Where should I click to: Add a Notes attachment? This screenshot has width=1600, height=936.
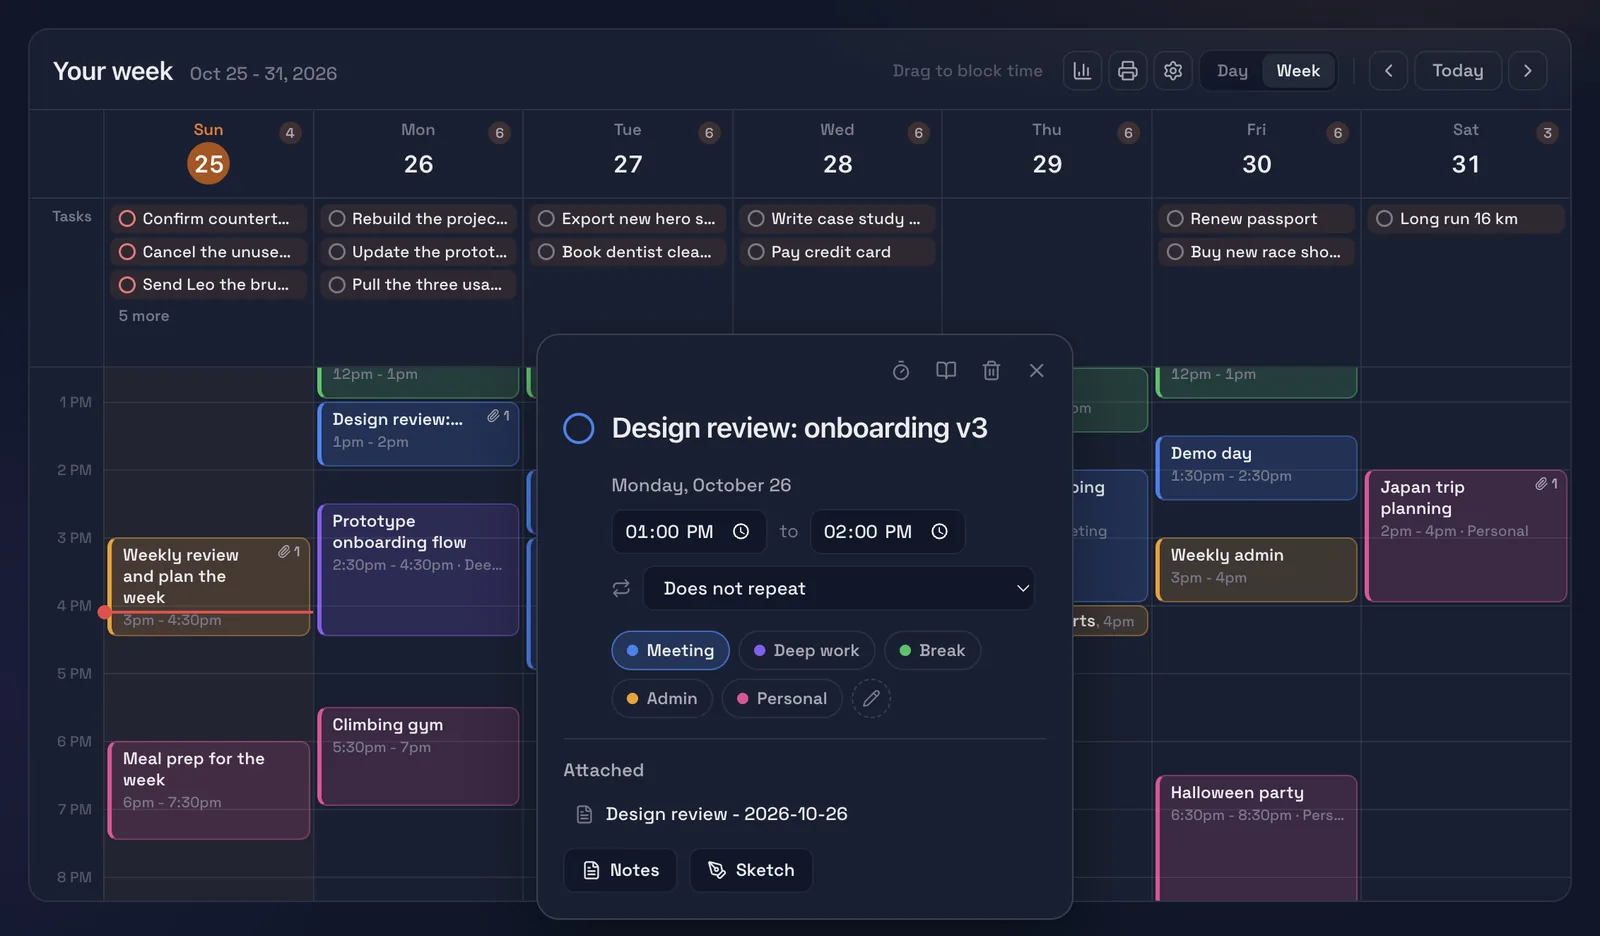tap(620, 870)
